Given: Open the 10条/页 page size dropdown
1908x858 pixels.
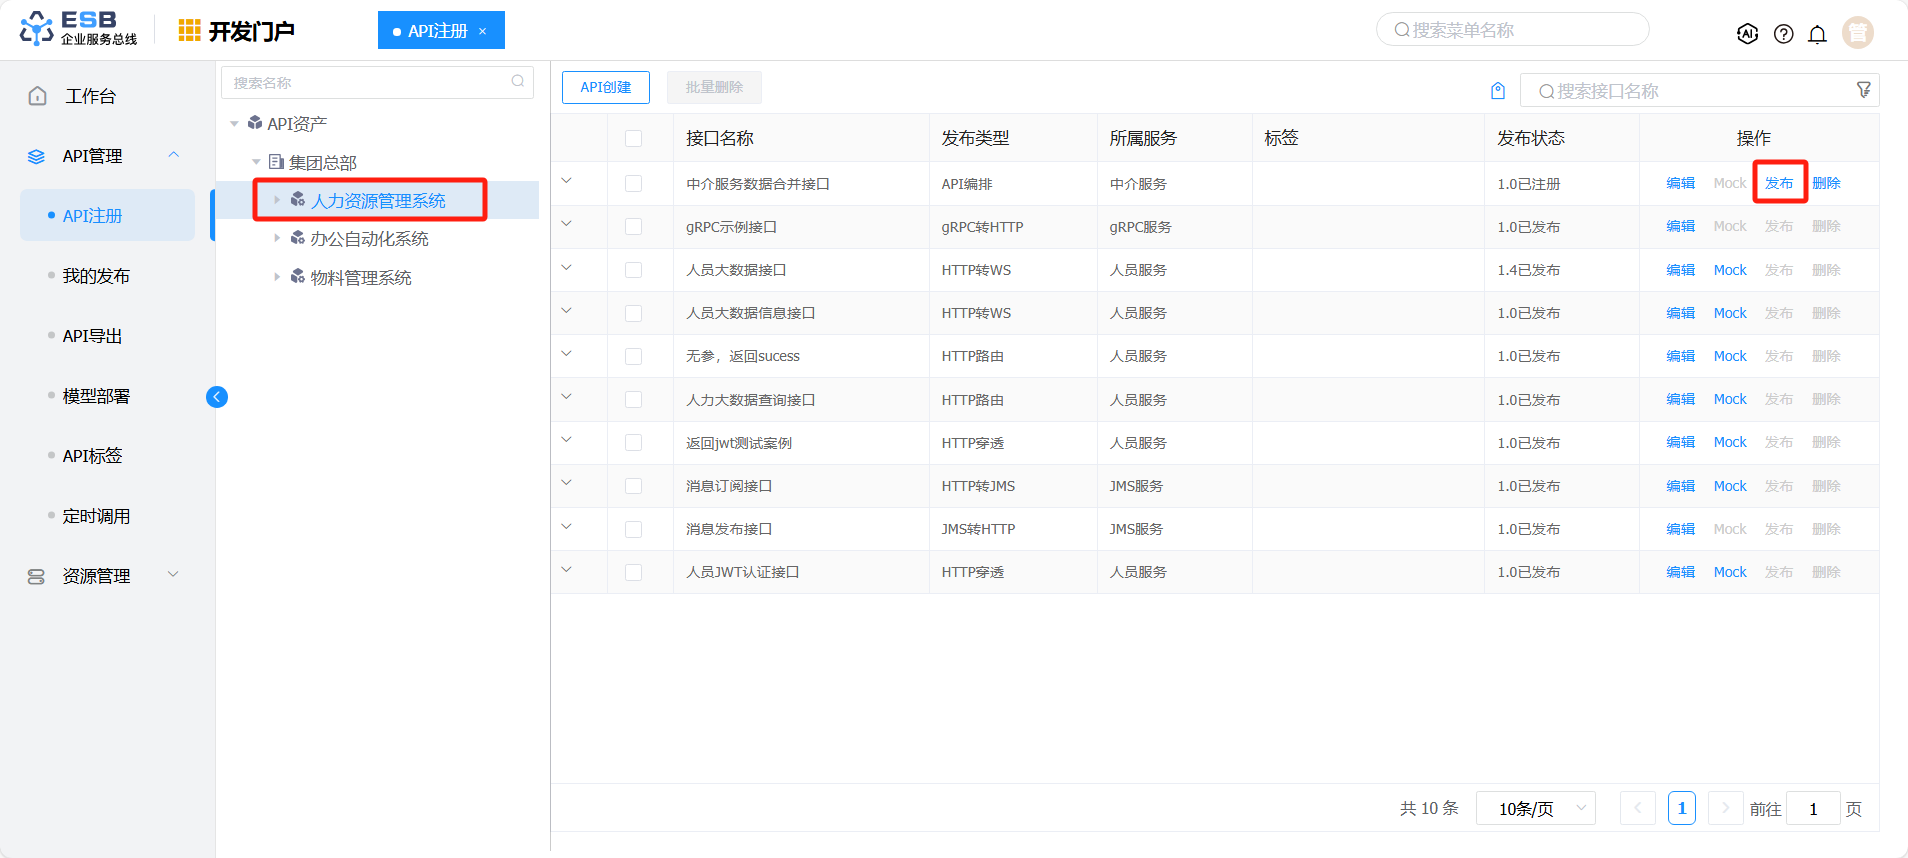Looking at the screenshot, I should (1535, 808).
